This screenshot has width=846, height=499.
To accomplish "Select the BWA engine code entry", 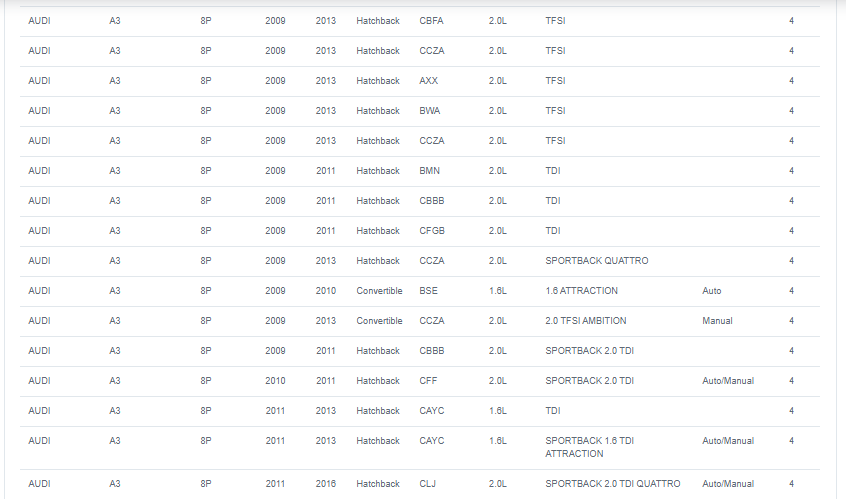I will pyautogui.click(x=429, y=111).
